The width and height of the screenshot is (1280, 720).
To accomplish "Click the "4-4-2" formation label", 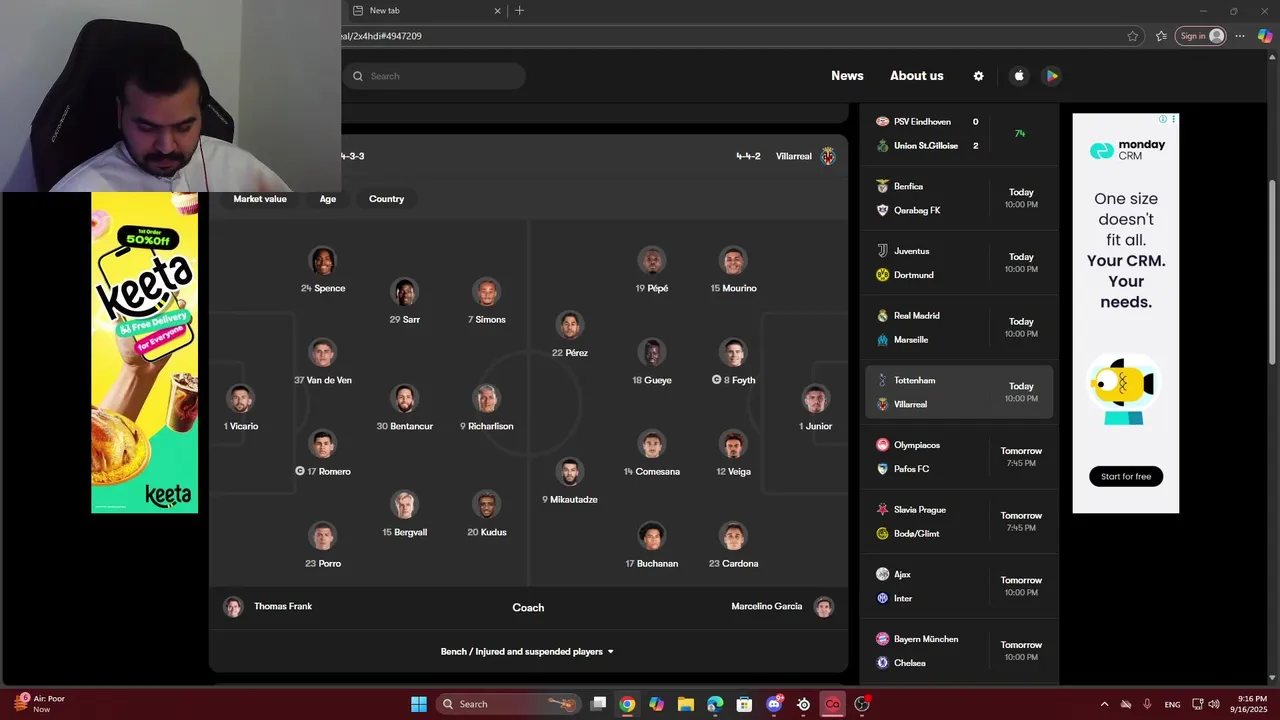I will click(748, 156).
